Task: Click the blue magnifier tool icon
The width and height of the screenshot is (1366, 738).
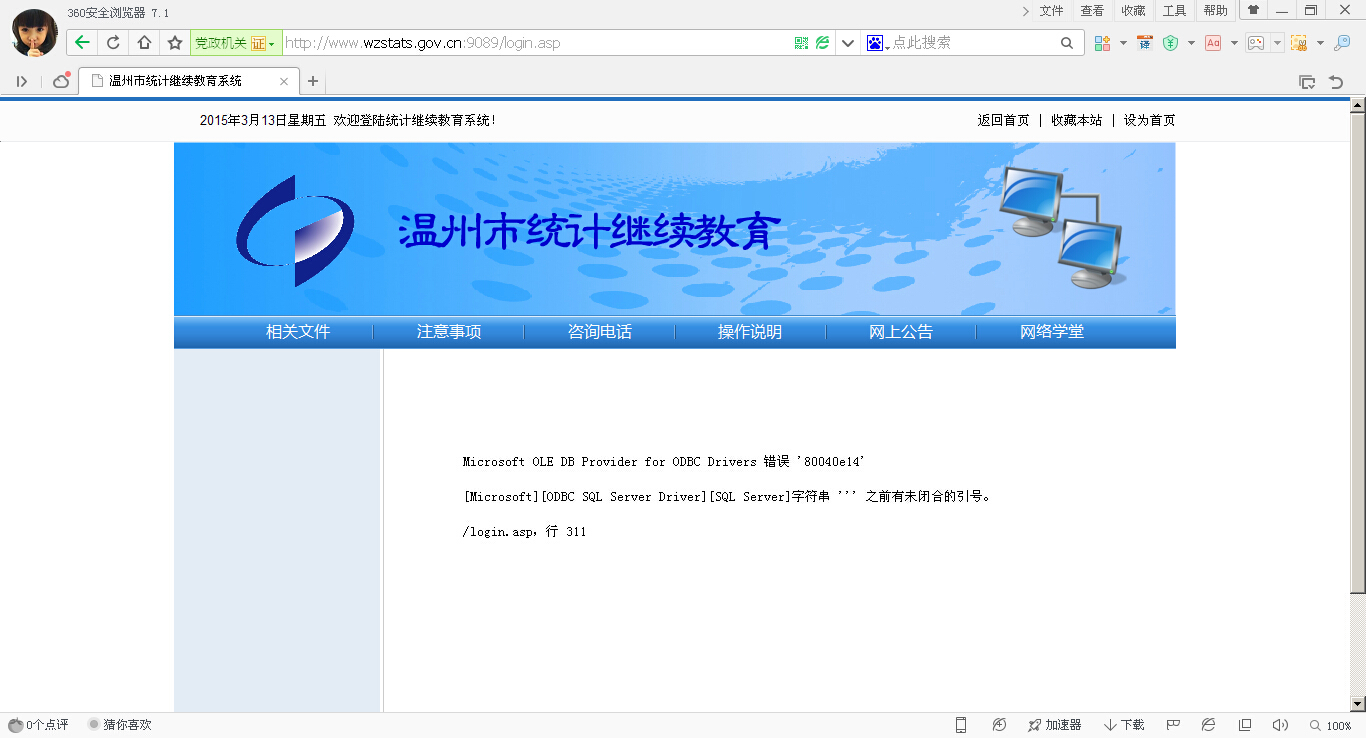Action: [1342, 43]
